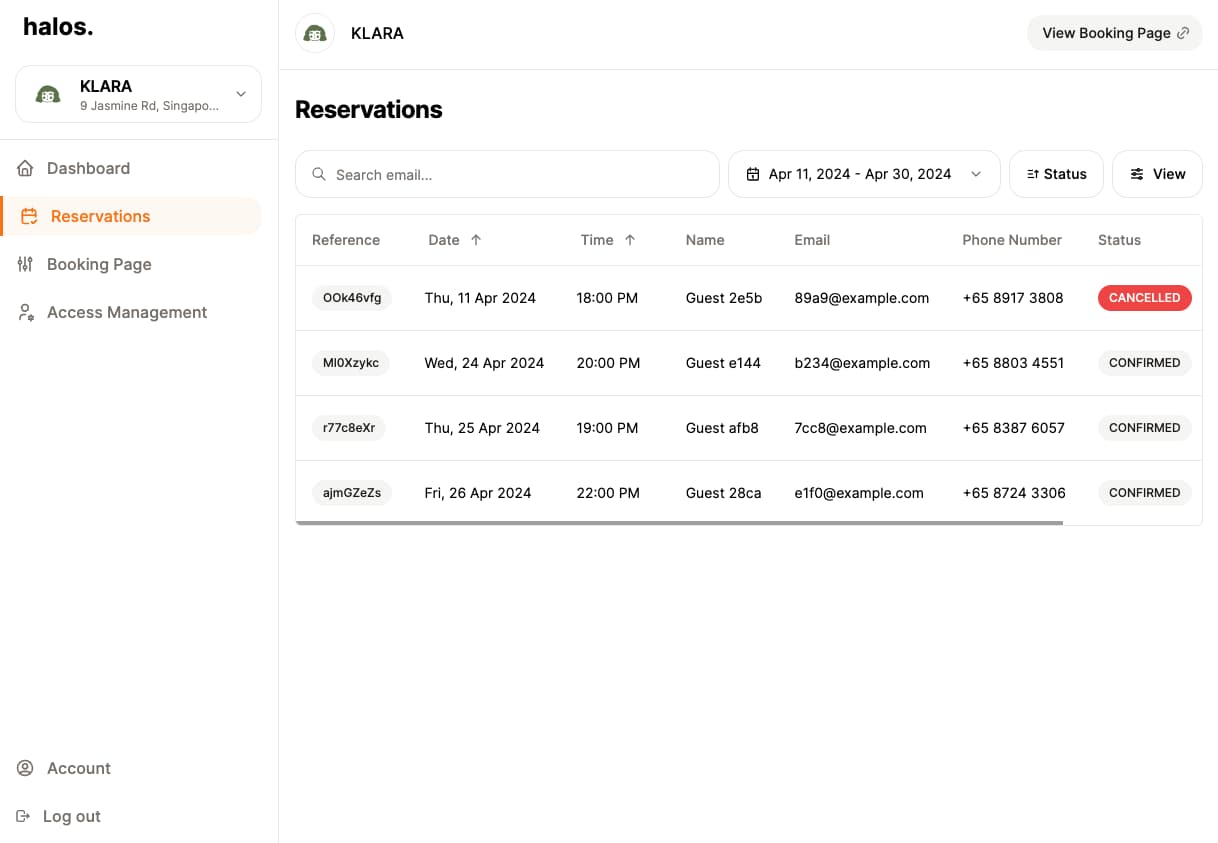This screenshot has width=1218, height=843.
Task: Click the View Booking Page button
Action: pyautogui.click(x=1114, y=32)
